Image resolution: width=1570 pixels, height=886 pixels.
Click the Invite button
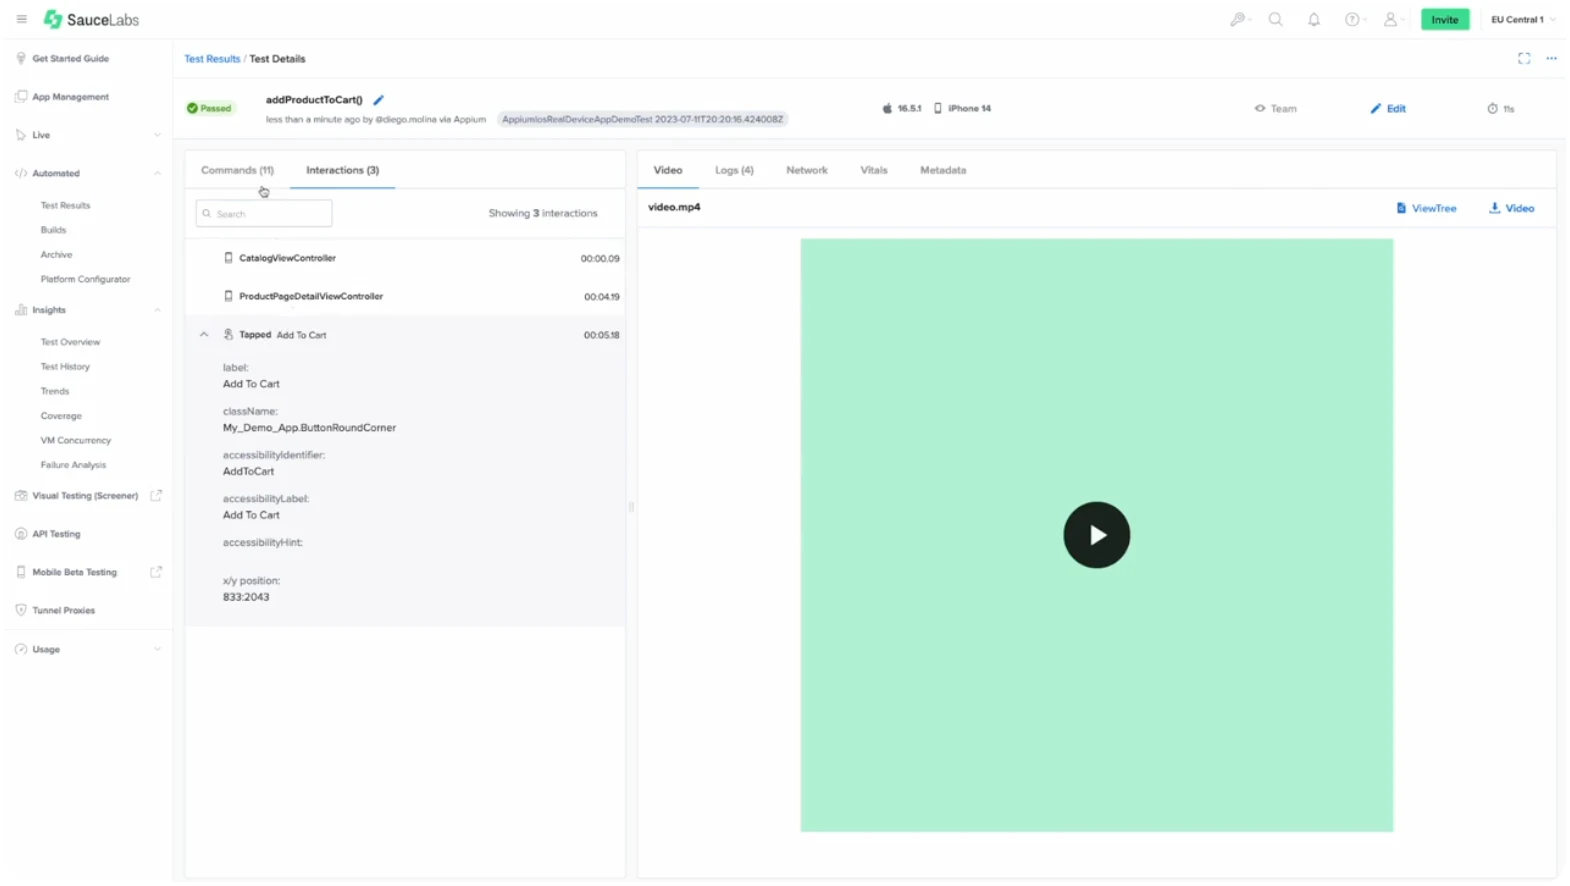(1444, 19)
